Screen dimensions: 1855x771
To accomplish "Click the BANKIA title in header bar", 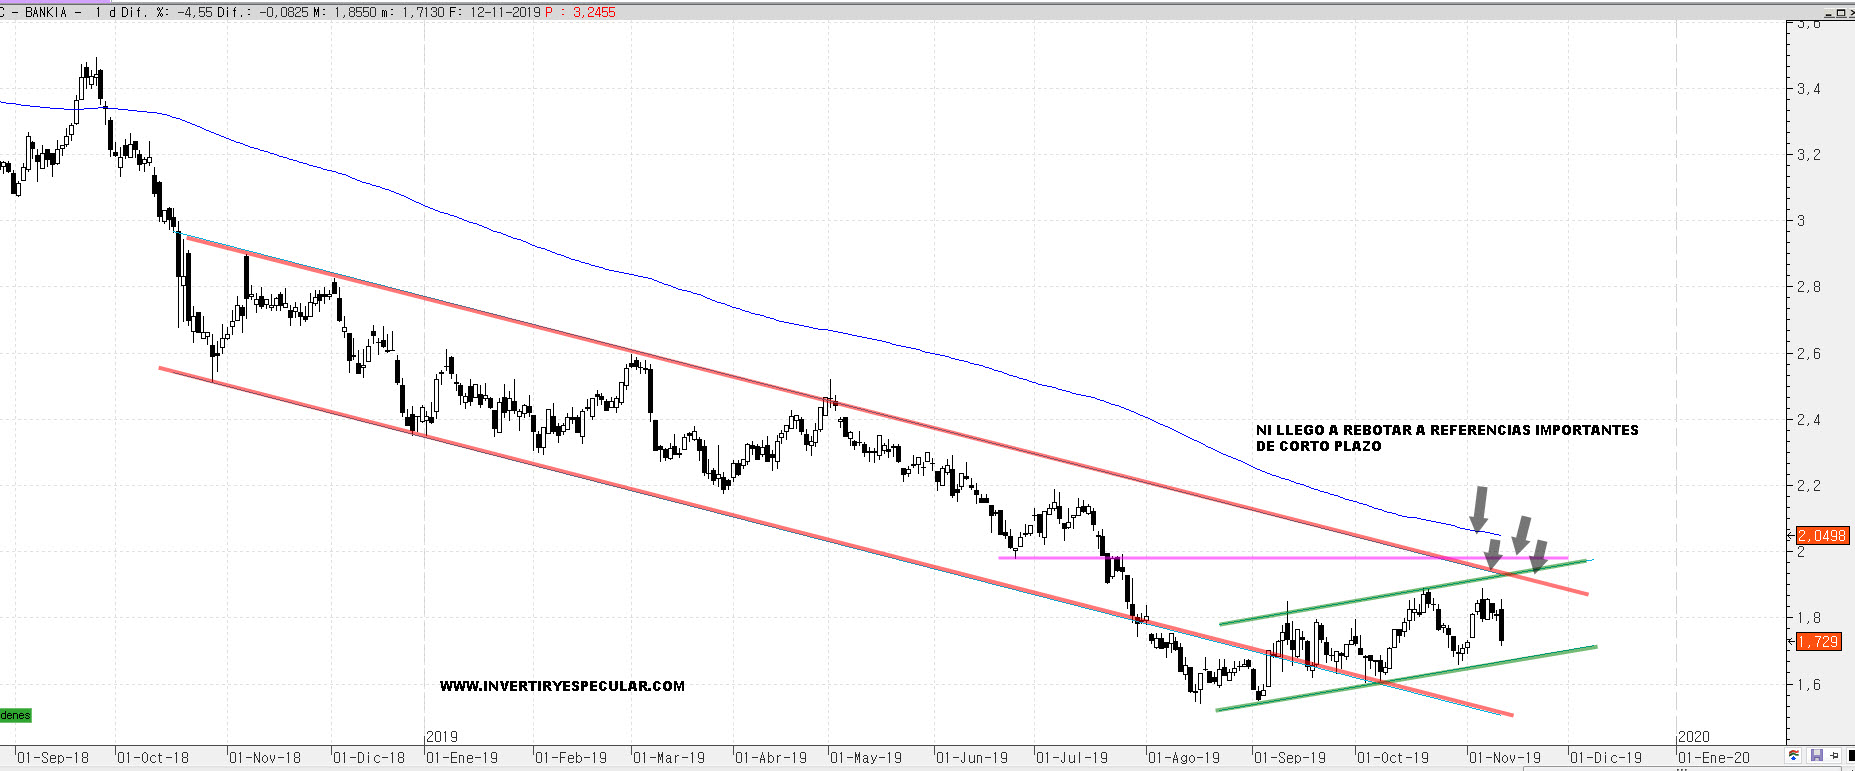I will (x=46, y=12).
